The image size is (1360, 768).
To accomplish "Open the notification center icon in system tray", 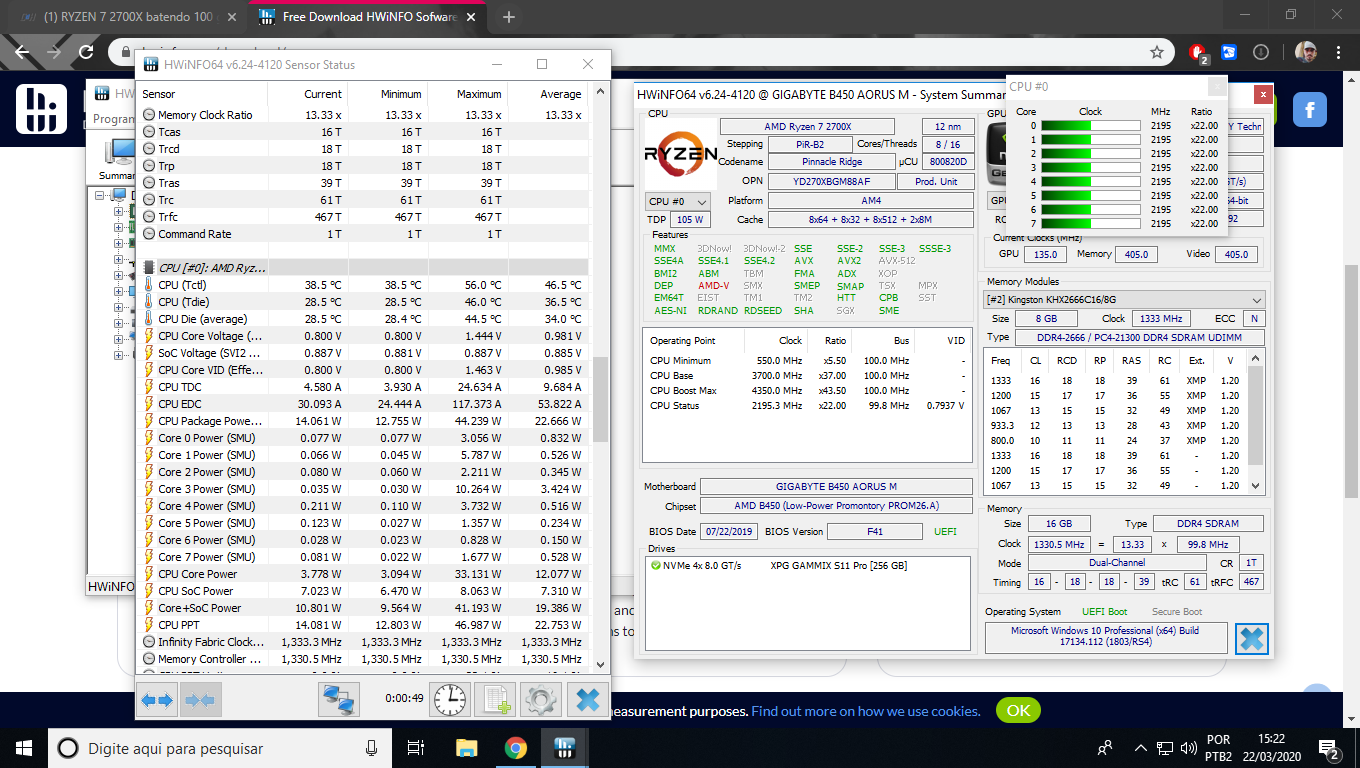I will [x=1330, y=749].
